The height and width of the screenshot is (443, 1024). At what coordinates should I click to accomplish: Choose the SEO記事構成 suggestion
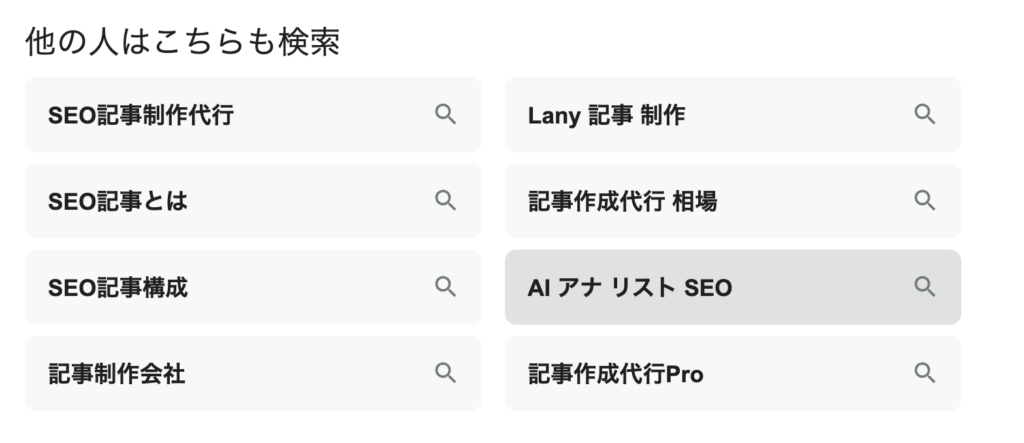point(118,288)
